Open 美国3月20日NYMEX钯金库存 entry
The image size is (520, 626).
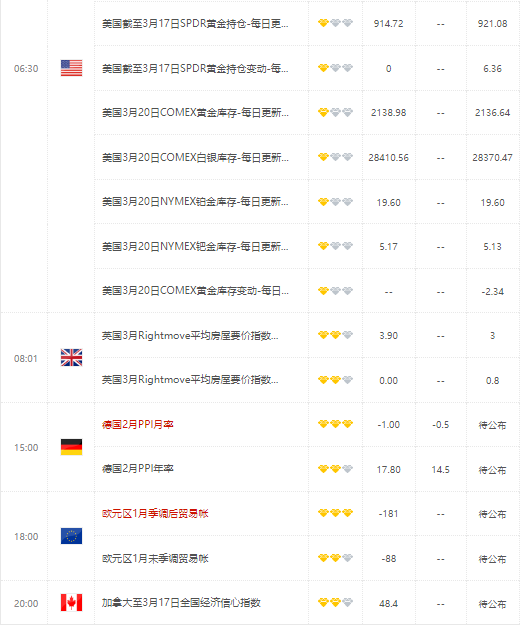tap(195, 246)
